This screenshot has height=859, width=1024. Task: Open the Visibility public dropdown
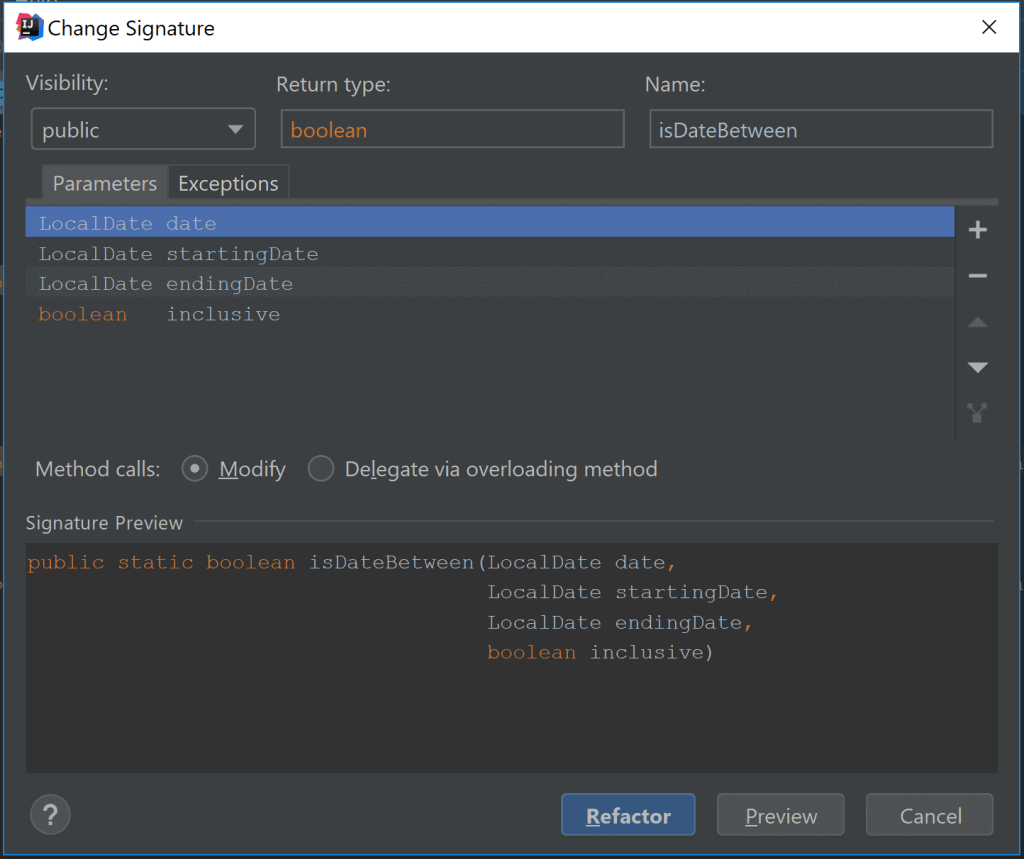pos(143,129)
